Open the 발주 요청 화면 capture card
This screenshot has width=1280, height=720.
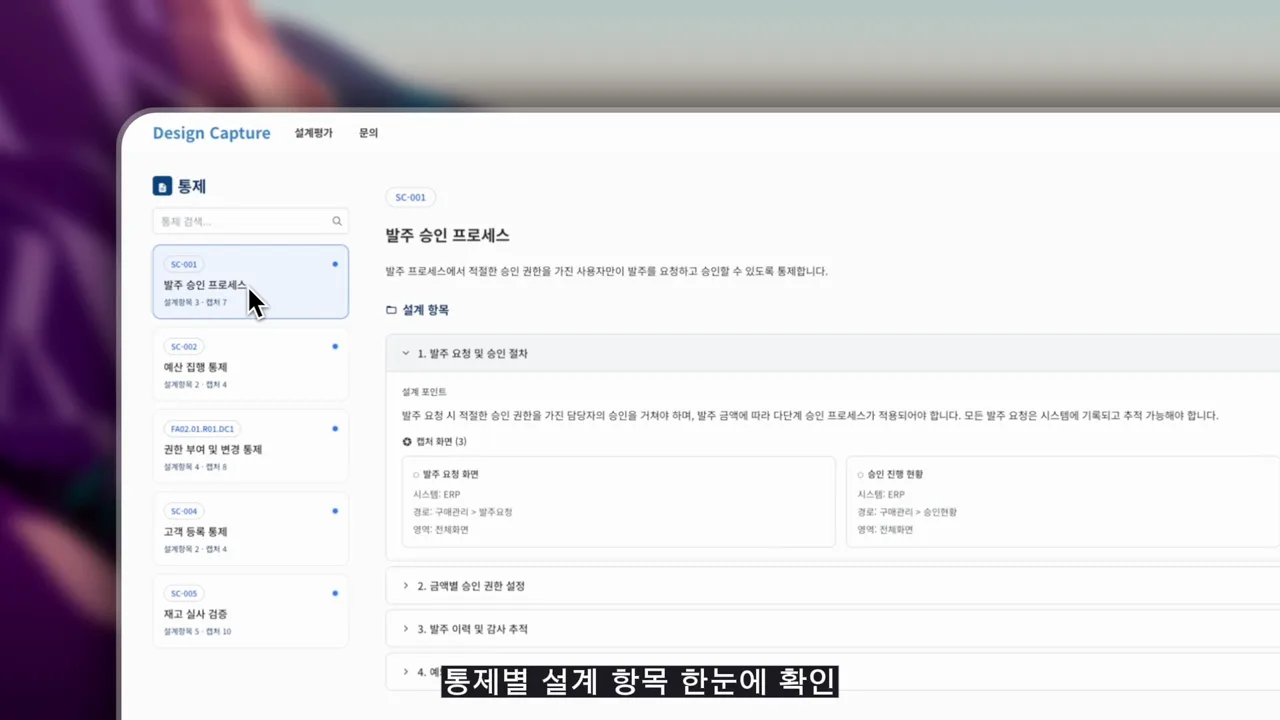pos(618,502)
